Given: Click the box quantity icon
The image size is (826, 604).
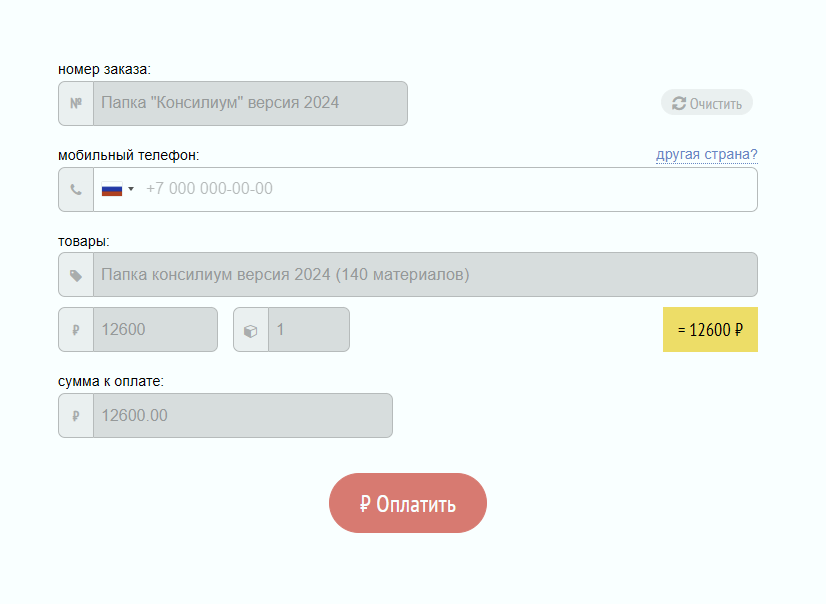Looking at the screenshot, I should (251, 331).
